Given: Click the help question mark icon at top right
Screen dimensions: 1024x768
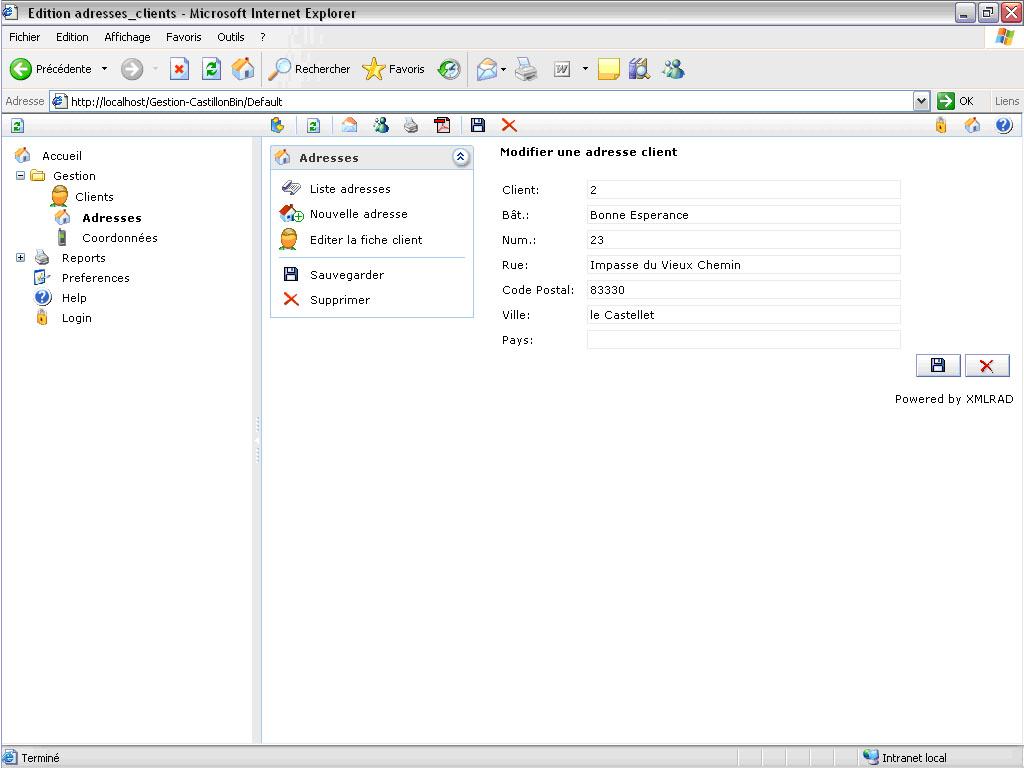Looking at the screenshot, I should (1004, 125).
